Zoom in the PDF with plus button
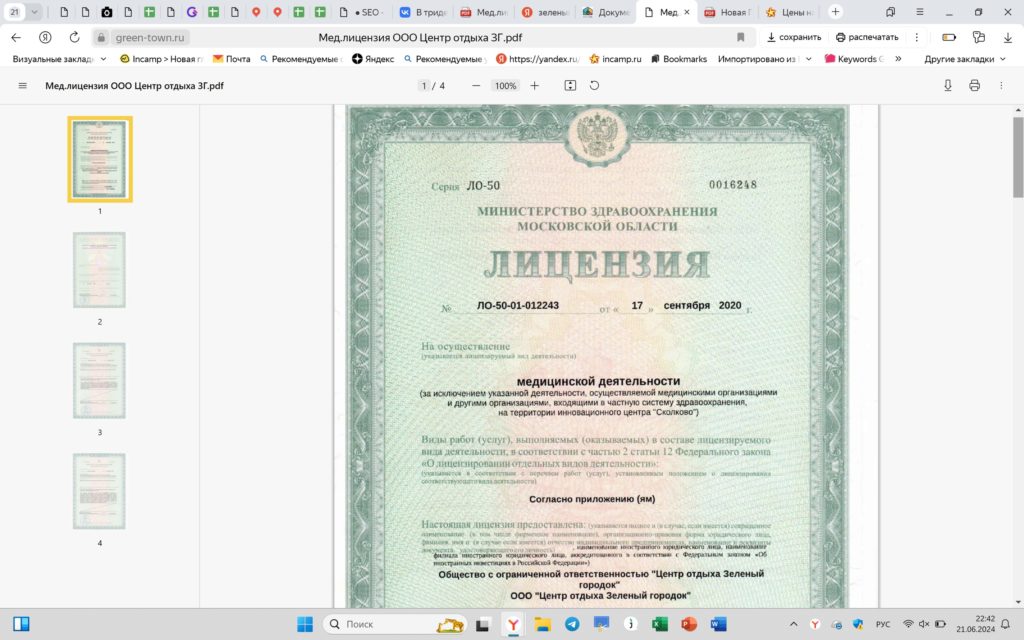1024x640 pixels. [535, 86]
